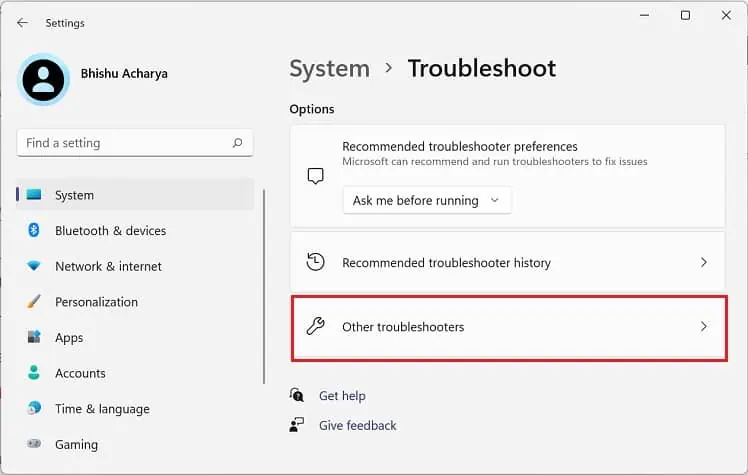Viewport: 748px width, 475px height.
Task: Select System in the sidebar
Action: (x=74, y=195)
